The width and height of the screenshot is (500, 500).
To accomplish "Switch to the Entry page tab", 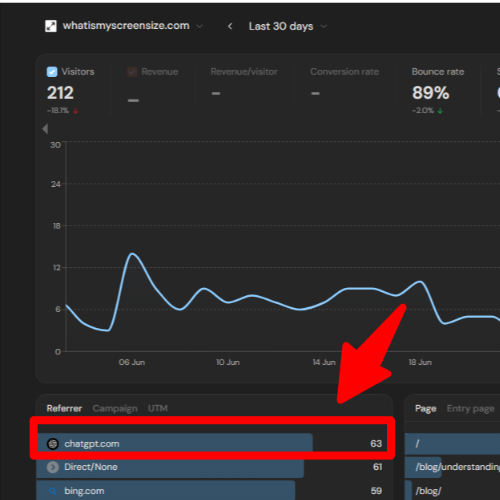I will [x=470, y=408].
